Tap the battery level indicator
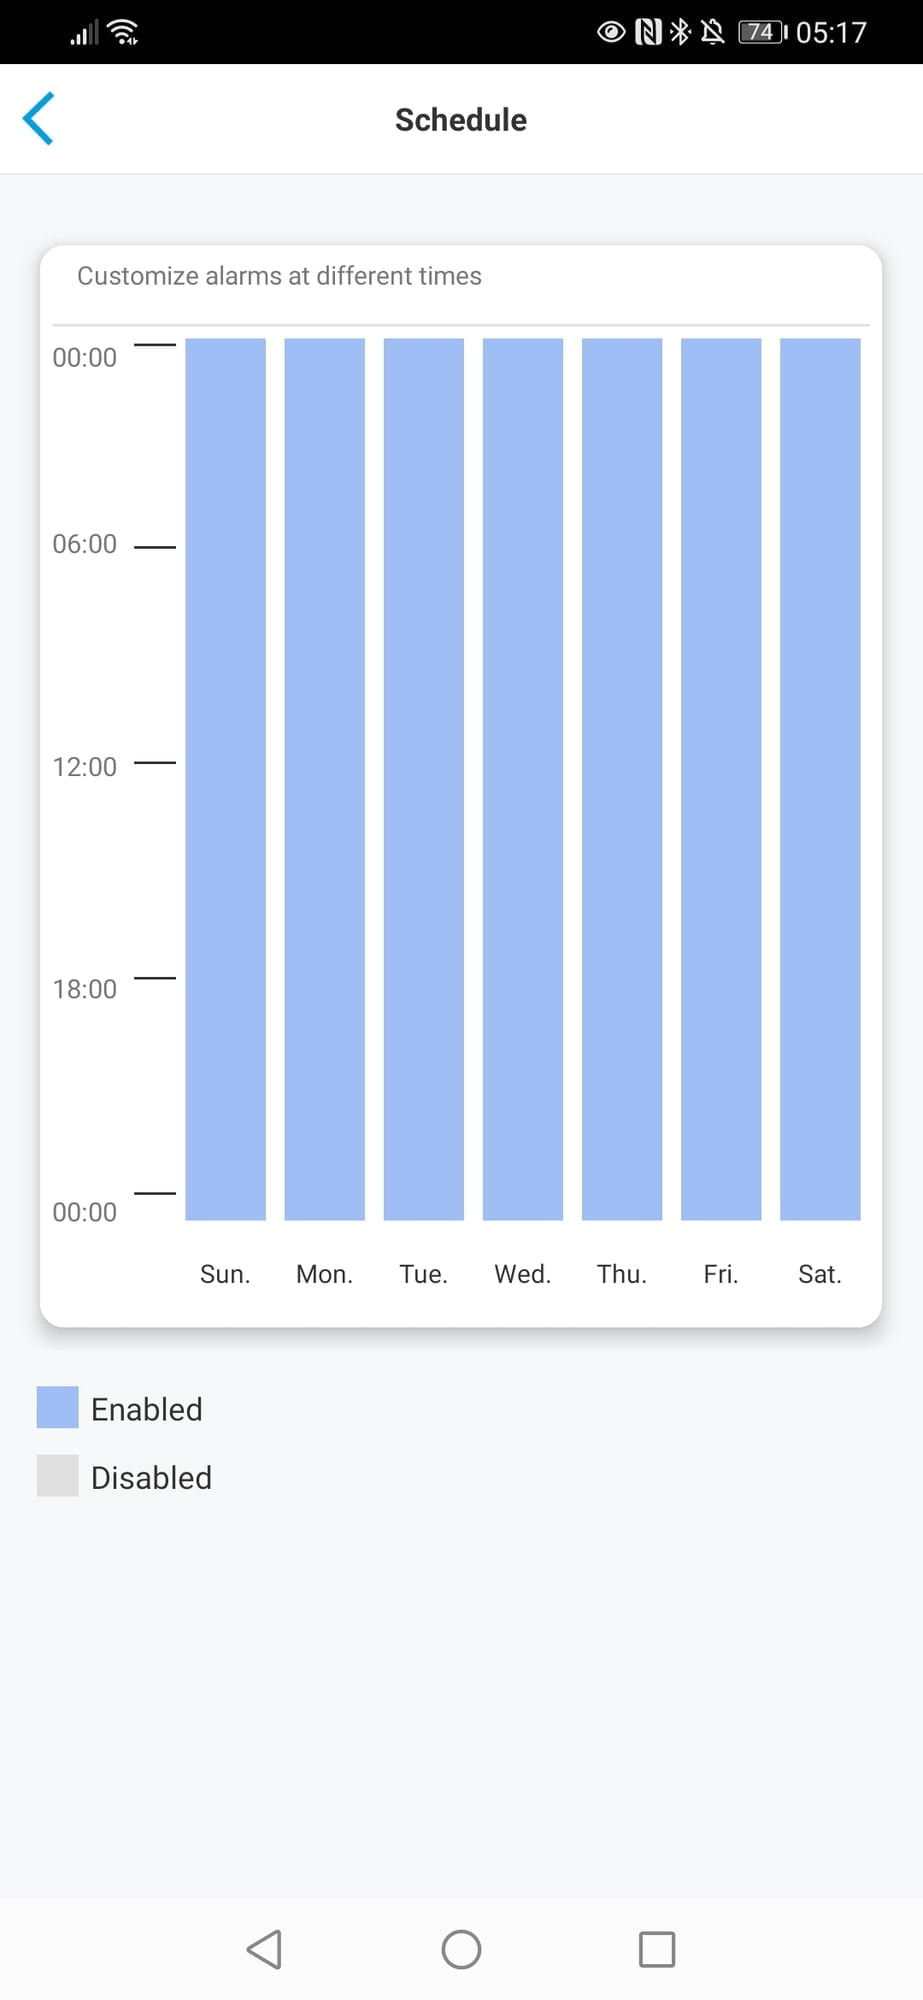The image size is (923, 2000). tap(762, 32)
